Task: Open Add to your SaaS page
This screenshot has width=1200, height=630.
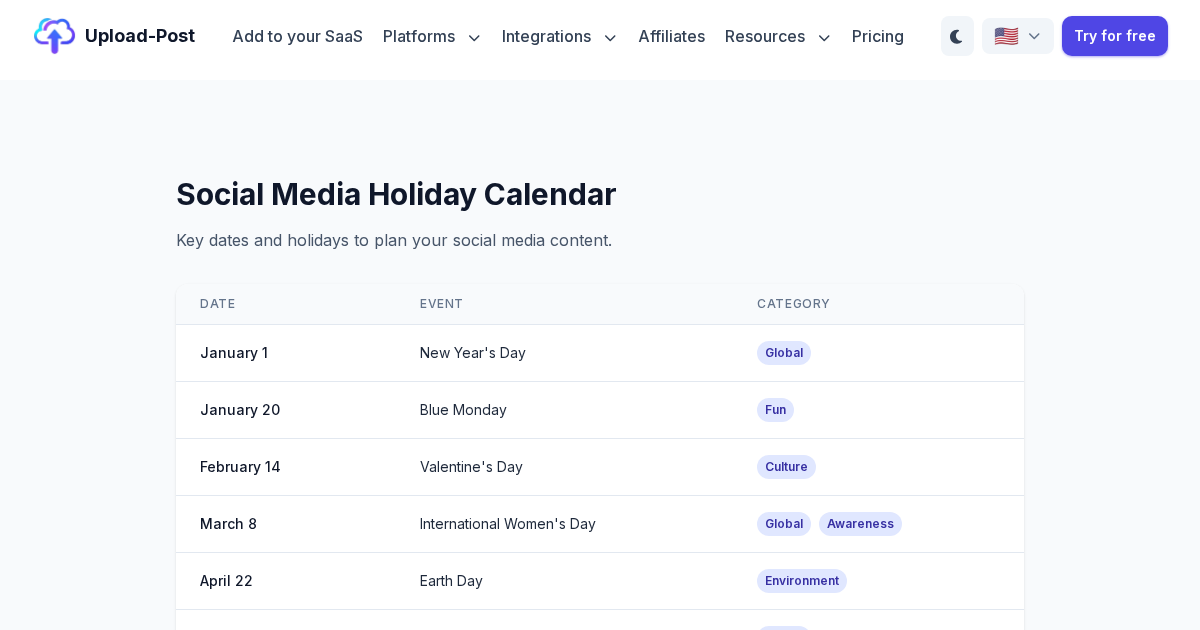Action: [x=297, y=36]
